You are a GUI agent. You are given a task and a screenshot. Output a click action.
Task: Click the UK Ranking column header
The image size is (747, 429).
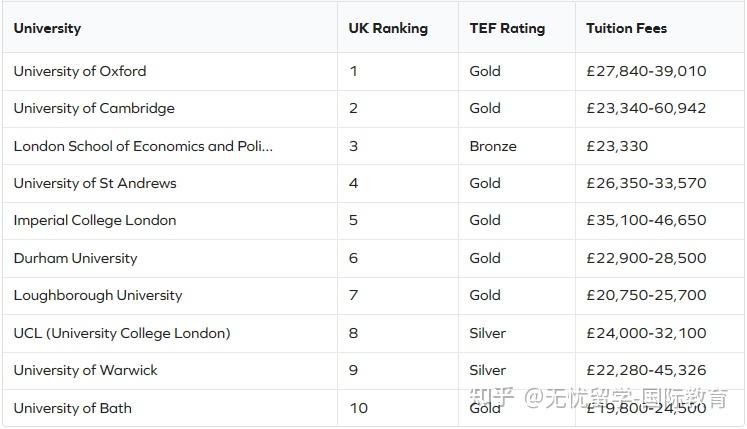pyautogui.click(x=388, y=28)
